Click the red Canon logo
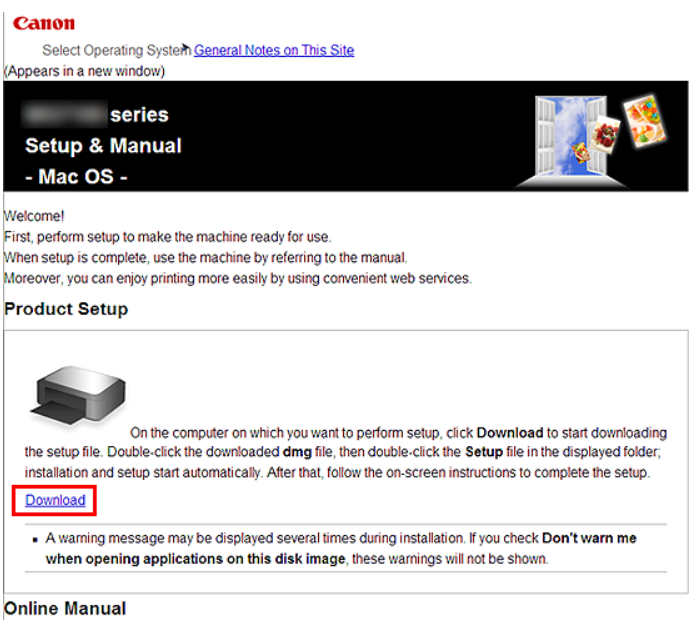The height and width of the screenshot is (637, 692). pos(44,23)
